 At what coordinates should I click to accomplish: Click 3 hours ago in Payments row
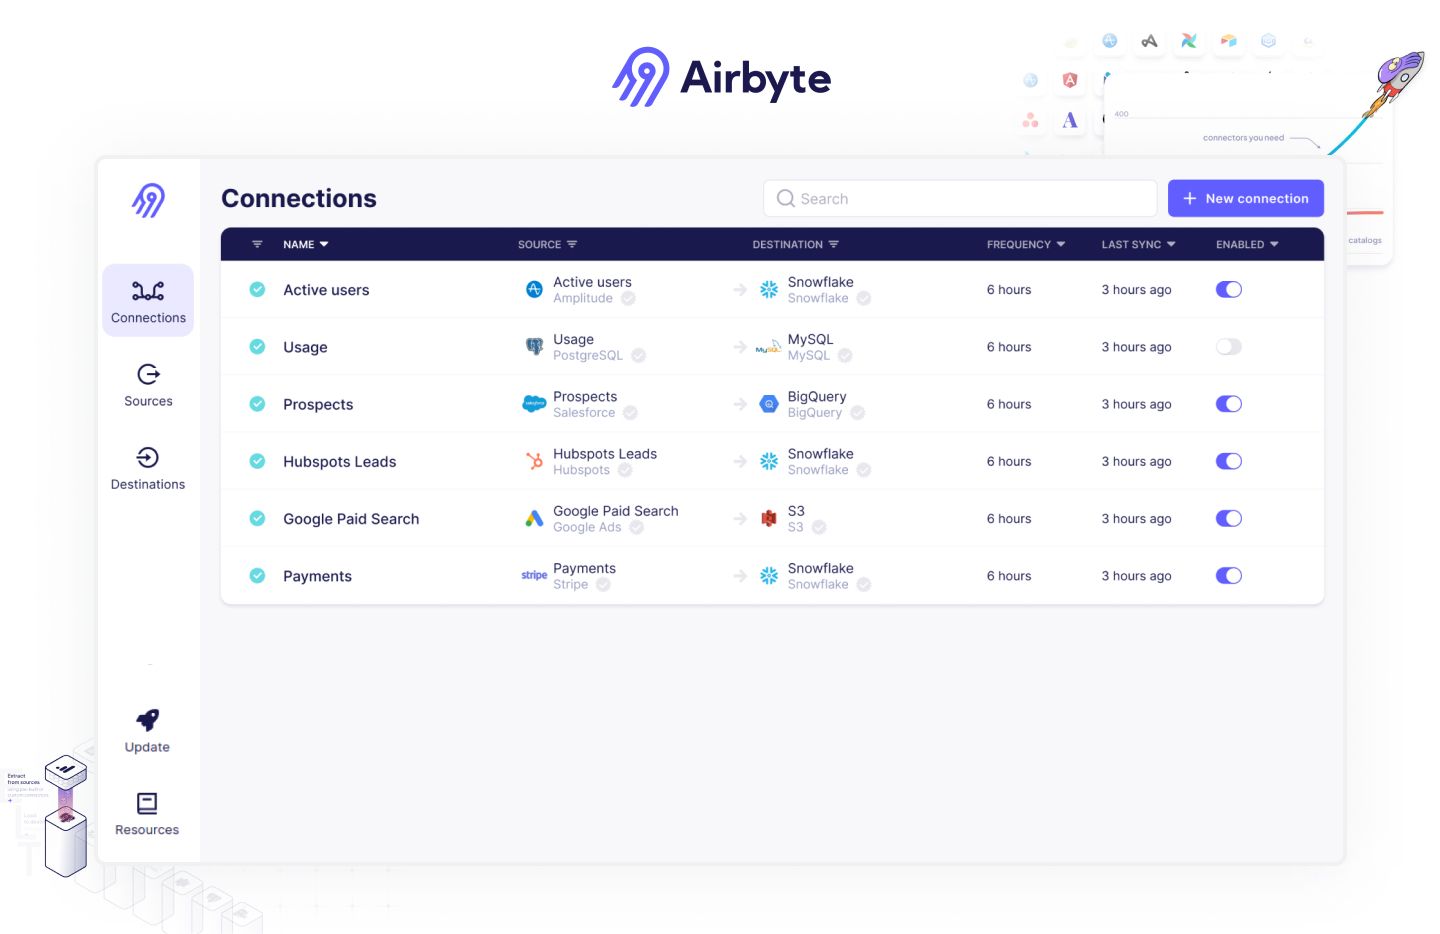click(1136, 576)
